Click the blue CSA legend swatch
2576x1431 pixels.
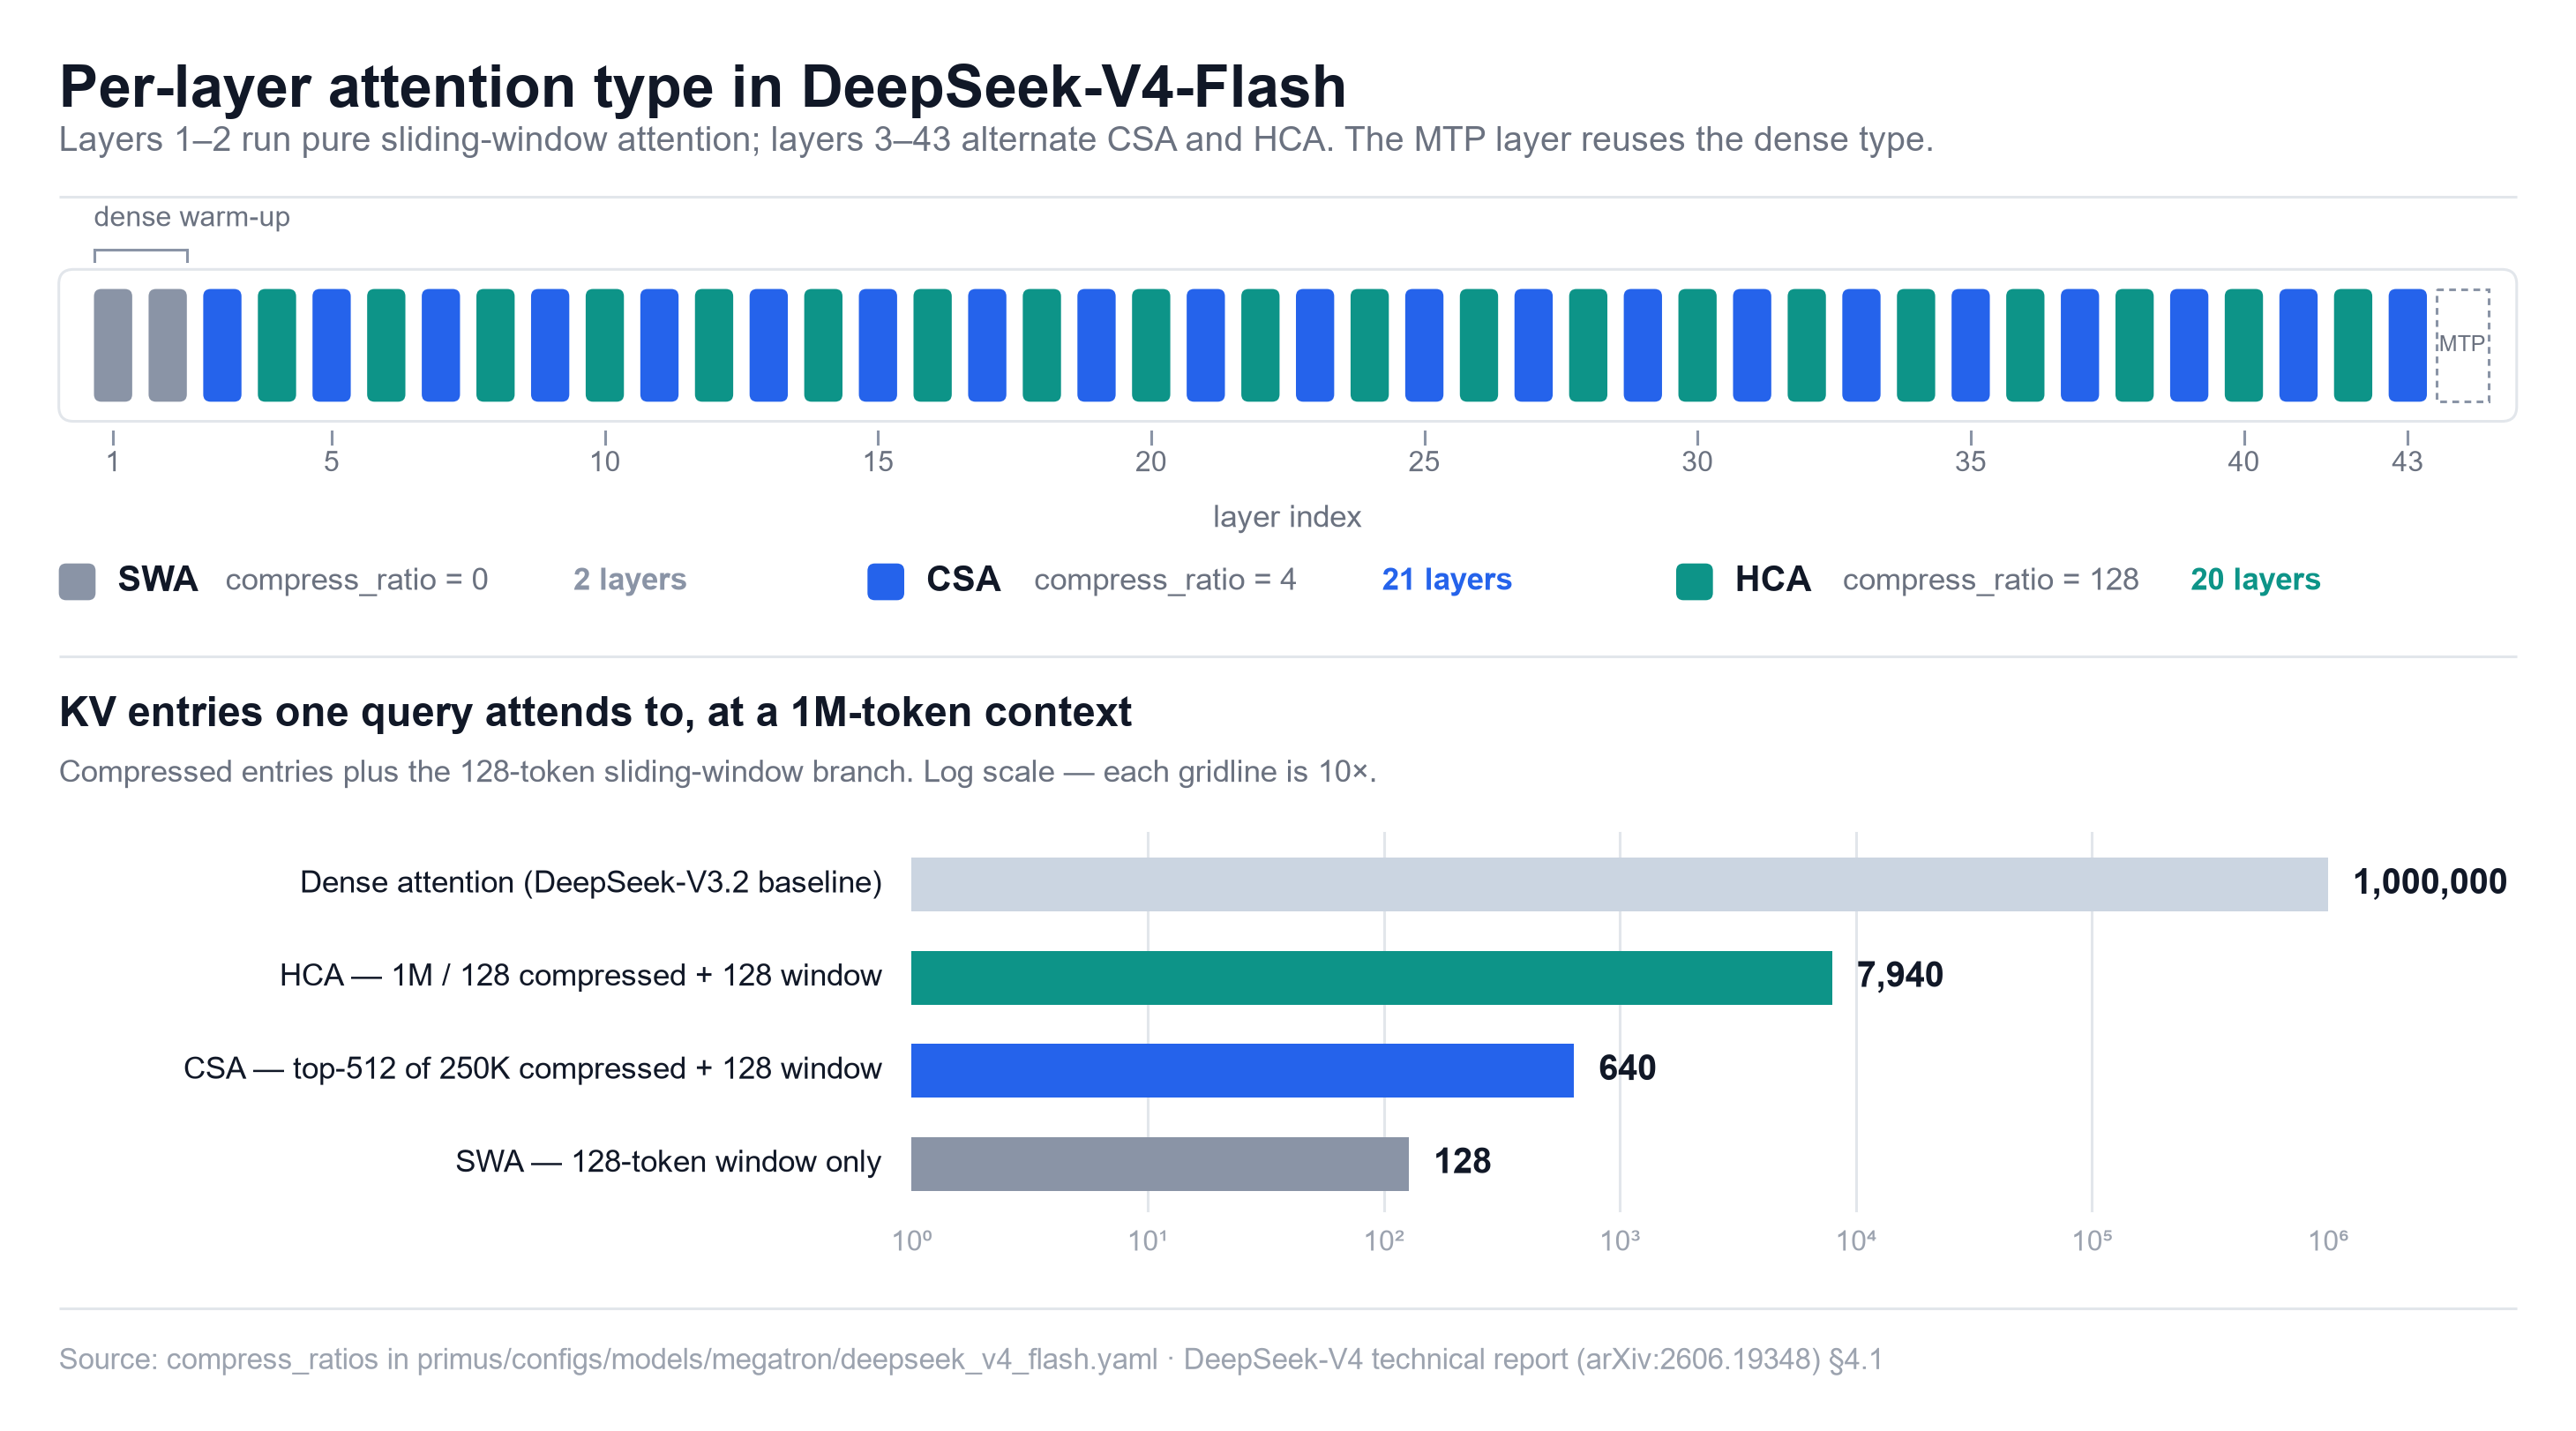point(885,581)
